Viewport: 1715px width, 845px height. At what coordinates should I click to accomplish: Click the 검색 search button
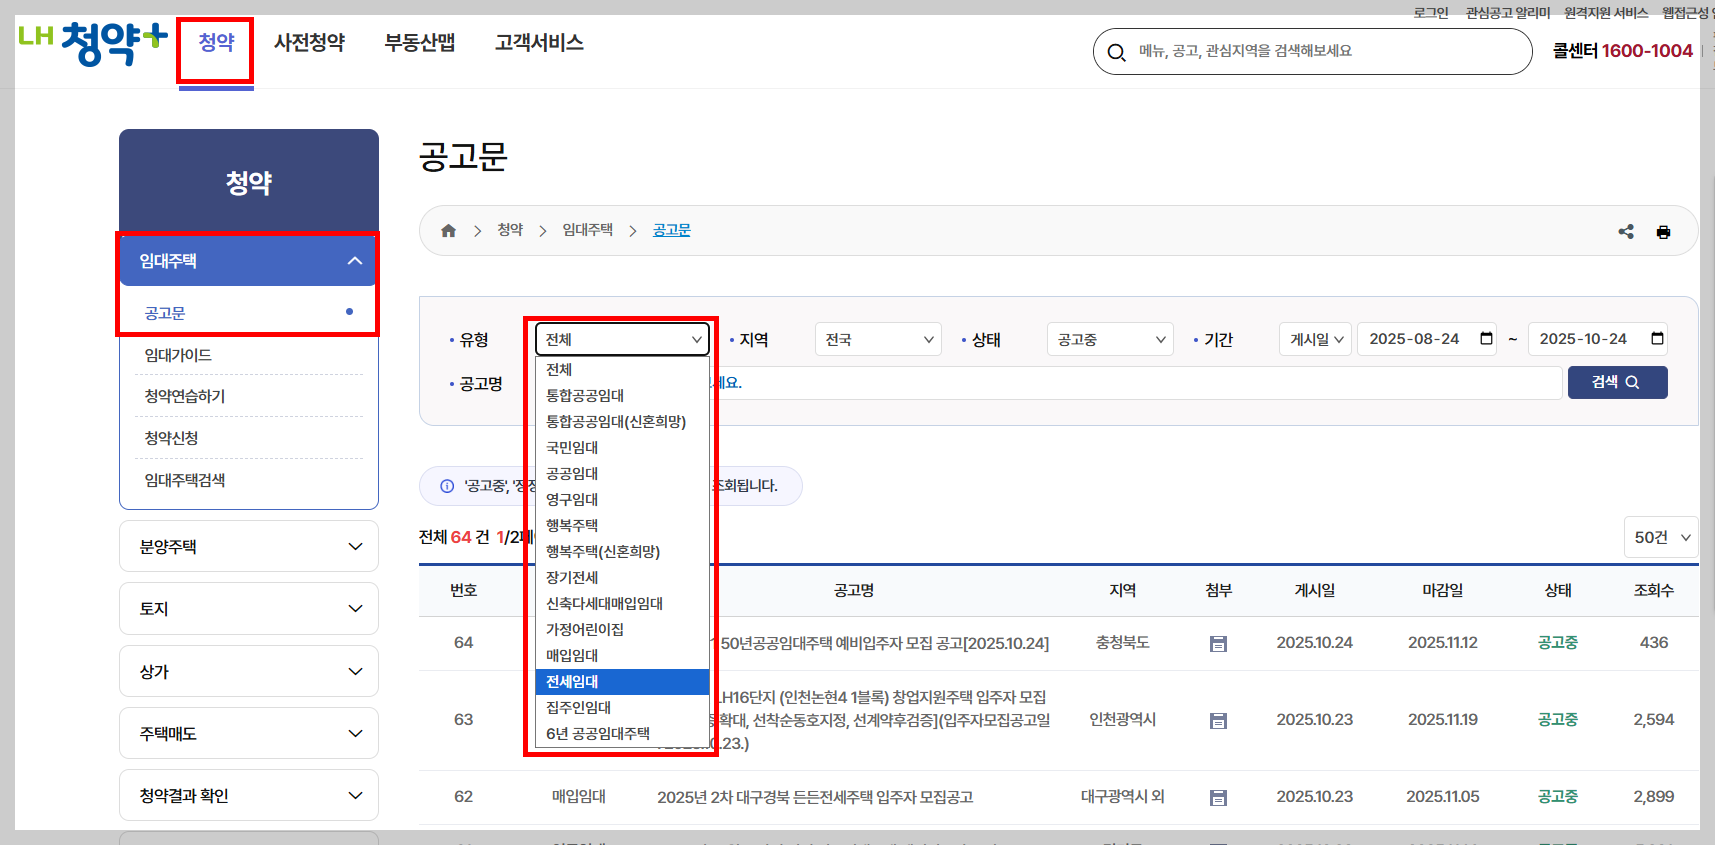tap(1617, 383)
